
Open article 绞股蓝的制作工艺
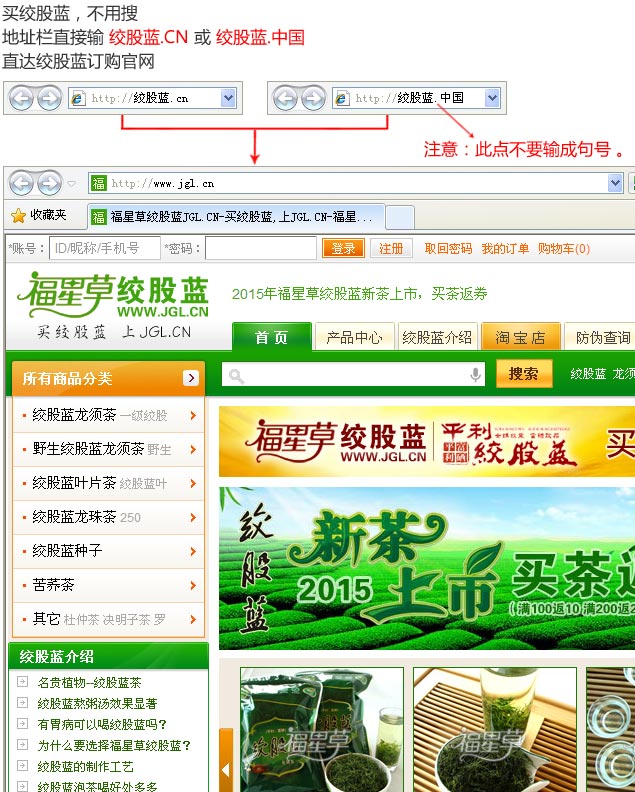(85, 766)
